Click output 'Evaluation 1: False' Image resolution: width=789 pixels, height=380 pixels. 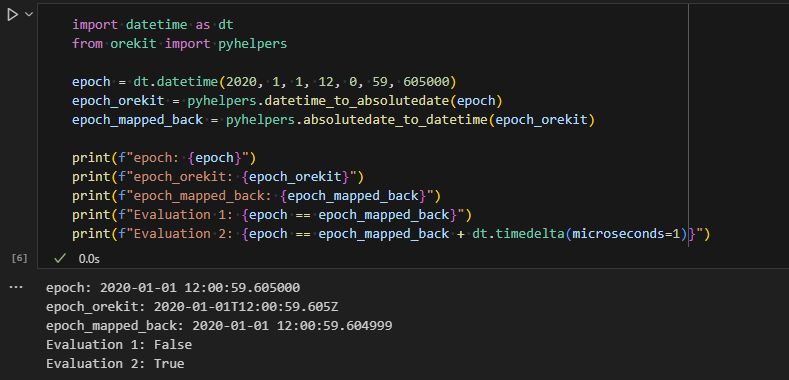[x=119, y=345]
